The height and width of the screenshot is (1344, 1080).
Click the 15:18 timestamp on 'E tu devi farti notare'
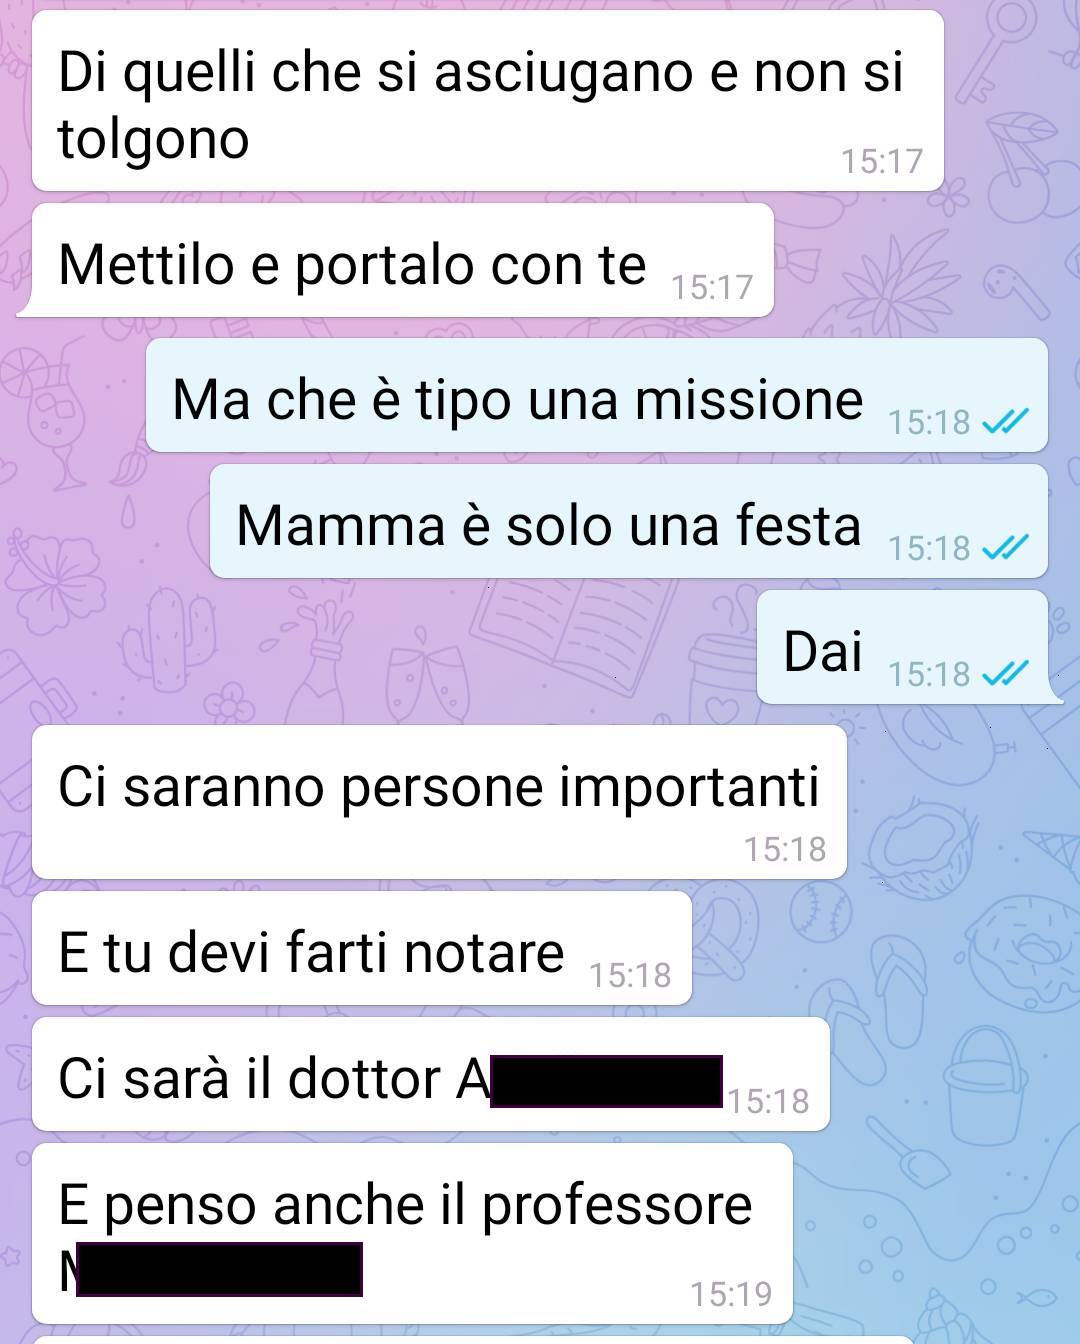[x=630, y=976]
